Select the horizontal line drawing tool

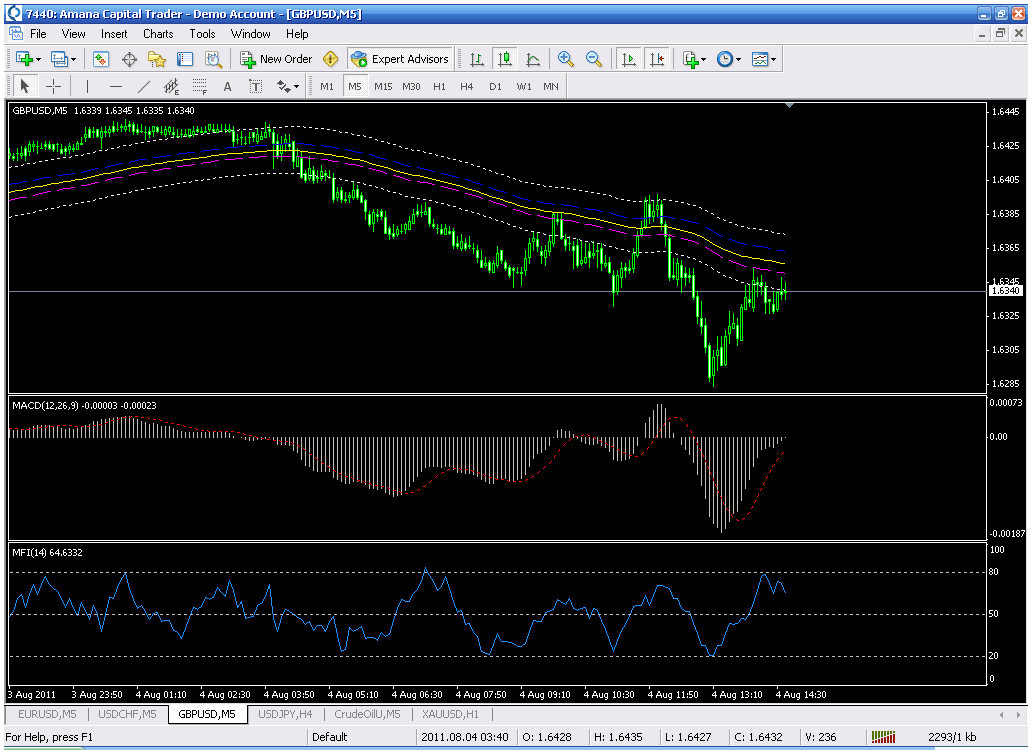pos(116,86)
